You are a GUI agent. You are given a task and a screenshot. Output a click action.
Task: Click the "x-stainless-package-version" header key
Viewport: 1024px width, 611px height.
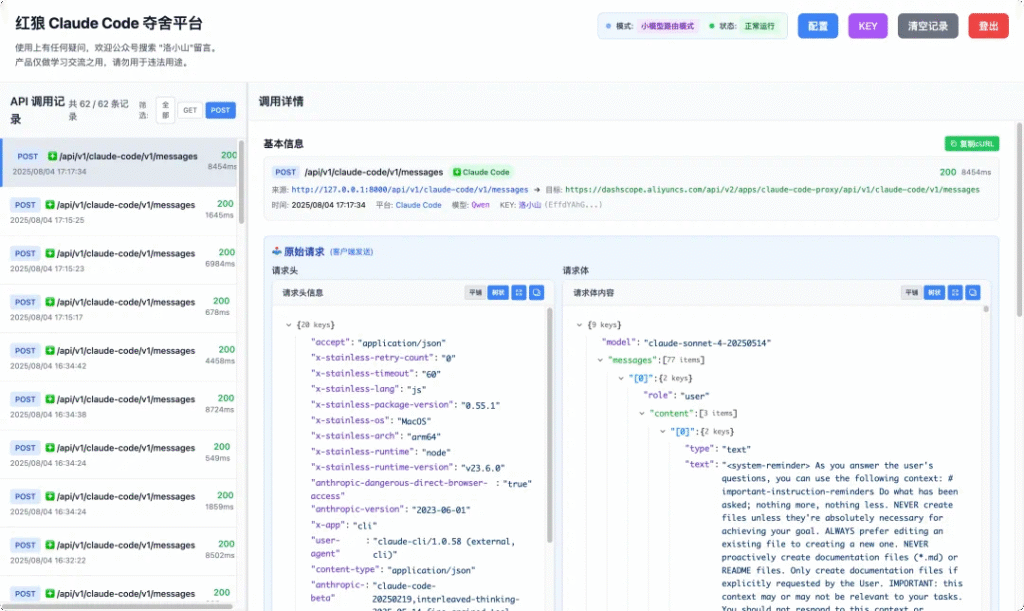[383, 405]
